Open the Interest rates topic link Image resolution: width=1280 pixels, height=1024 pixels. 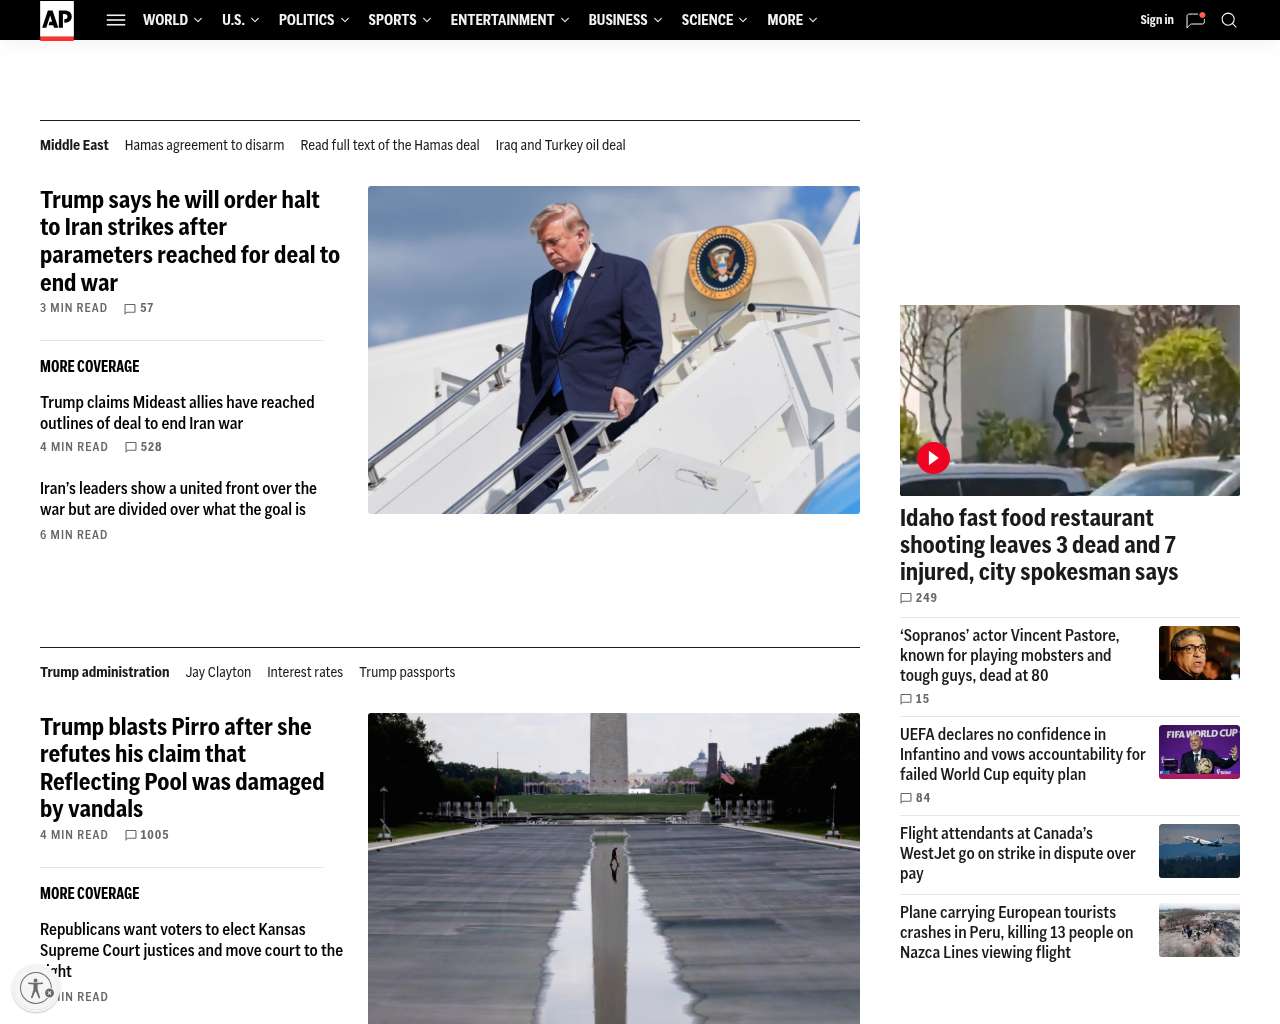click(305, 672)
